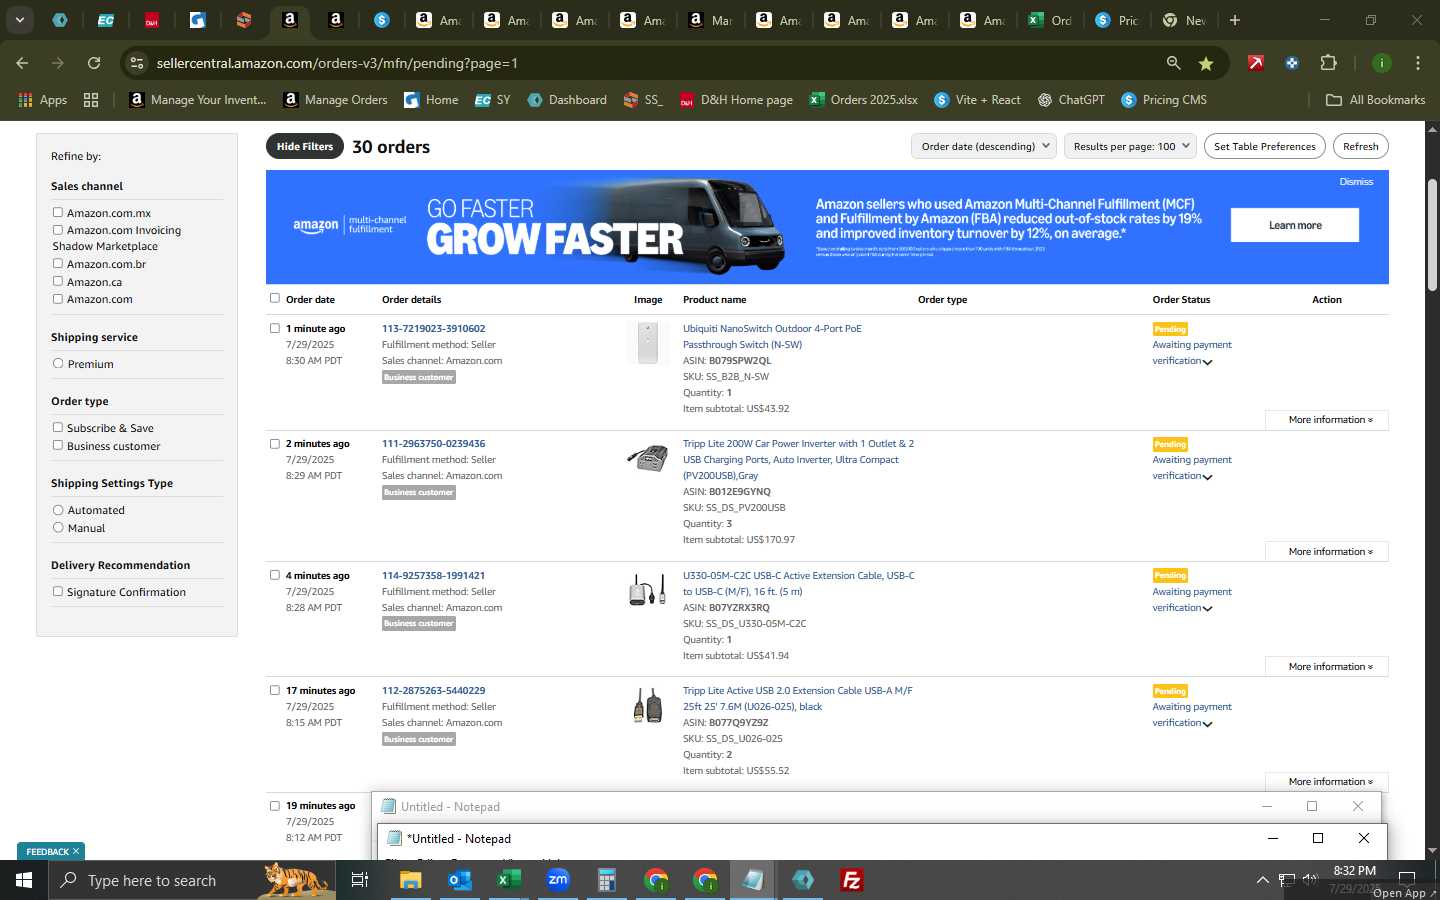Open the Order date (descending) sort dropdown
Viewport: 1440px width, 900px height.
point(984,146)
